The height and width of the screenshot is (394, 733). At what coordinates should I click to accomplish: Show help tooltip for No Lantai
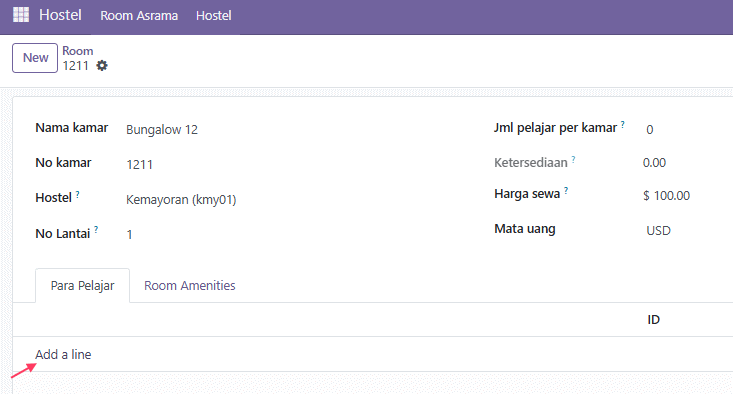click(x=96, y=229)
